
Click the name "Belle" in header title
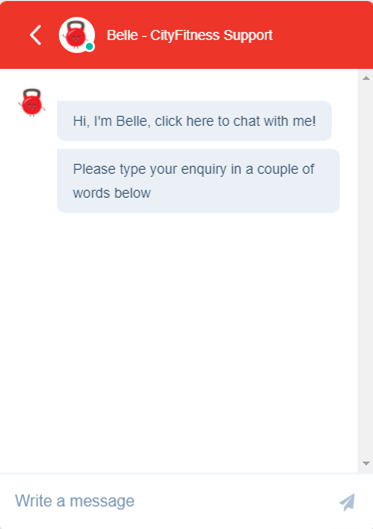tap(122, 35)
